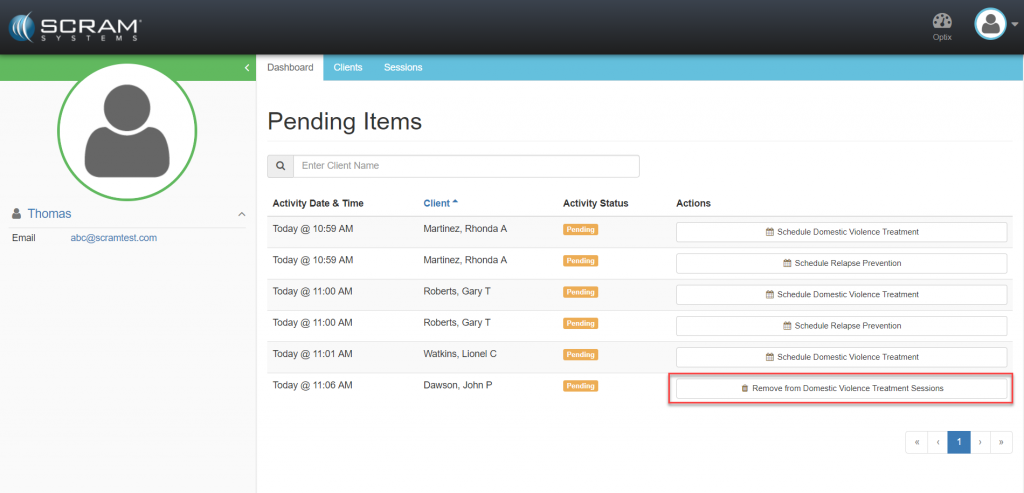Click the magnifying glass search icon

click(x=280, y=166)
